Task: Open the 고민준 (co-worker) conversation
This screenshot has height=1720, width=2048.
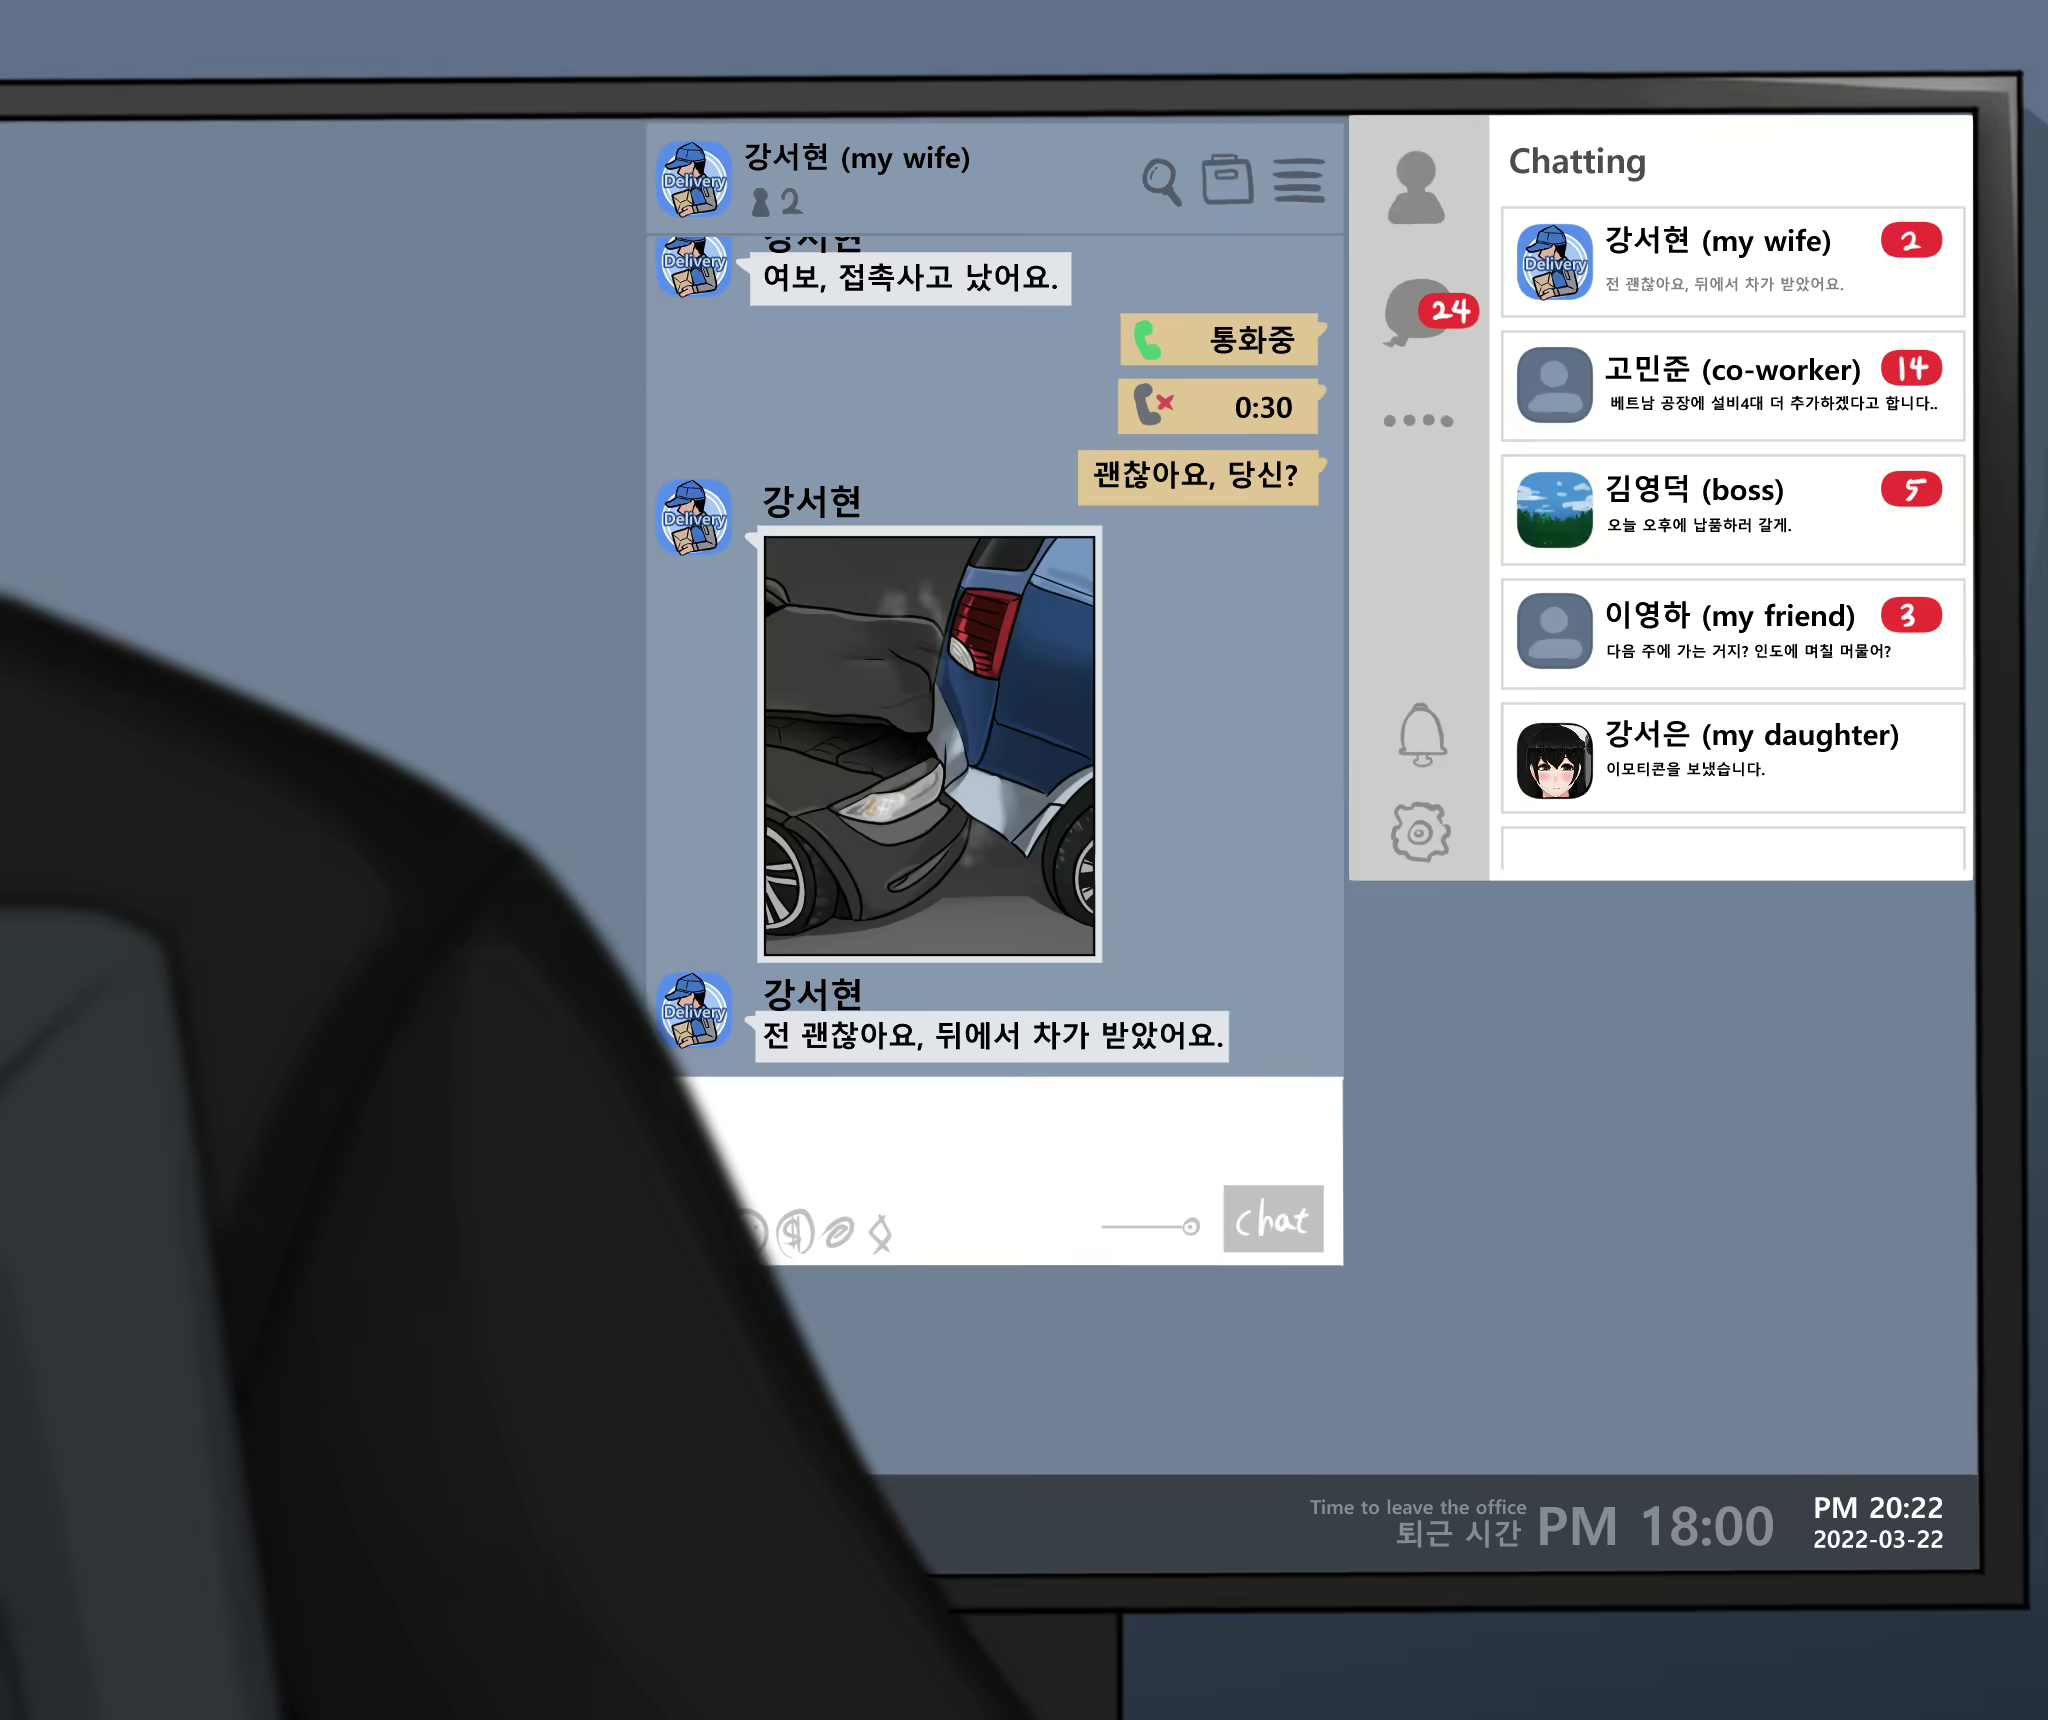Action: click(1732, 385)
